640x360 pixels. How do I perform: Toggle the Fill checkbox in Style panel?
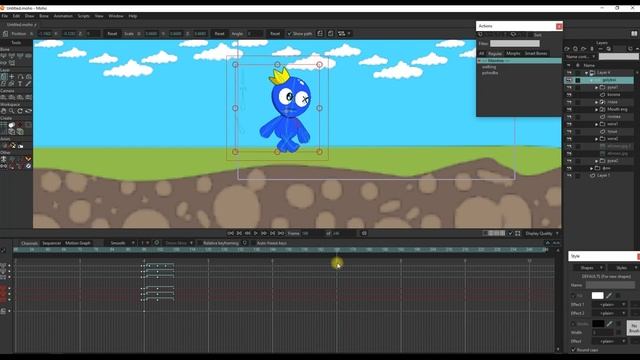tap(573, 296)
